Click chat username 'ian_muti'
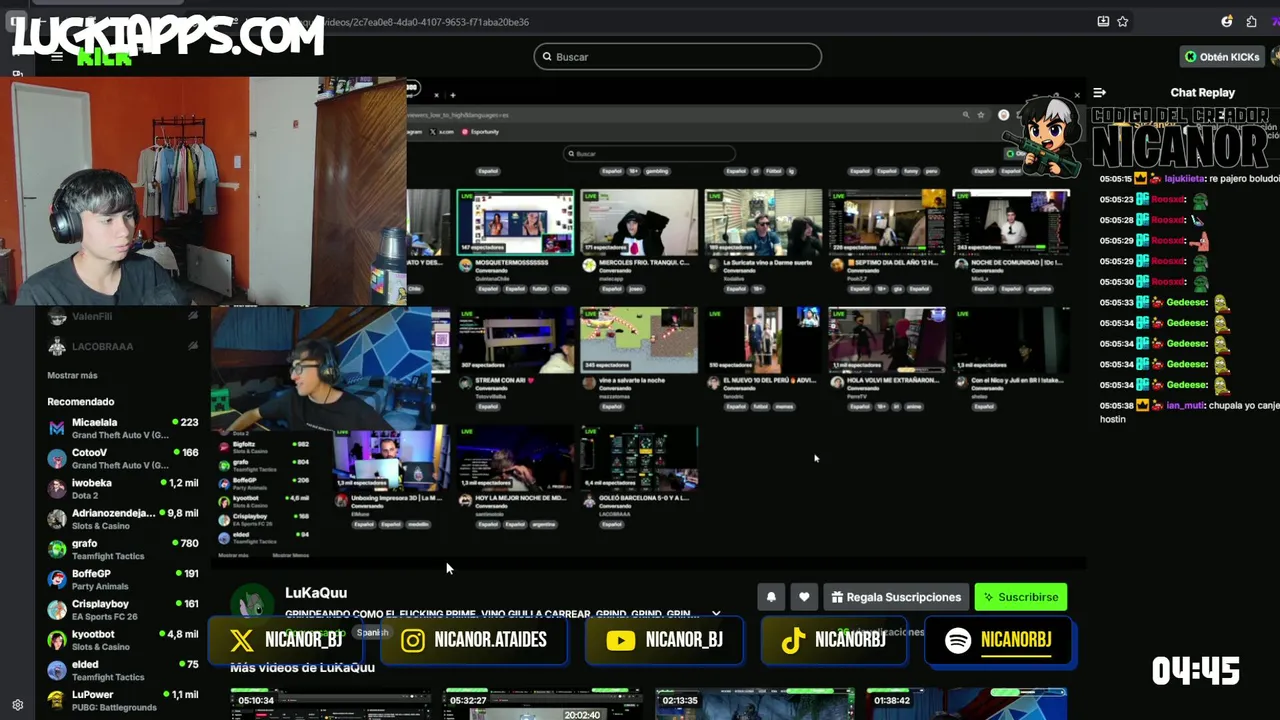The height and width of the screenshot is (720, 1280). (x=1186, y=405)
